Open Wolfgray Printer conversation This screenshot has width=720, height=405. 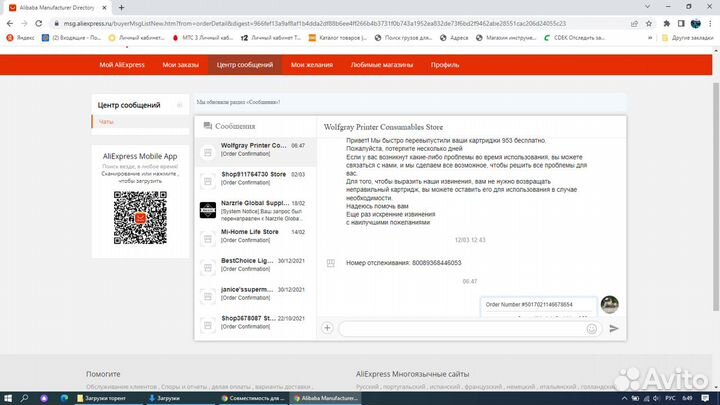click(255, 152)
